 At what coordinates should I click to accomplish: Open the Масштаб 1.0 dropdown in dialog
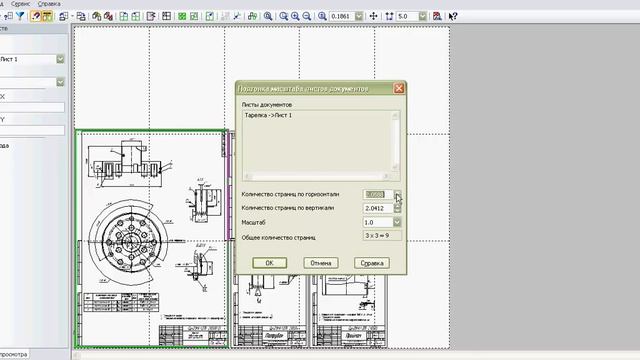[x=397, y=222]
